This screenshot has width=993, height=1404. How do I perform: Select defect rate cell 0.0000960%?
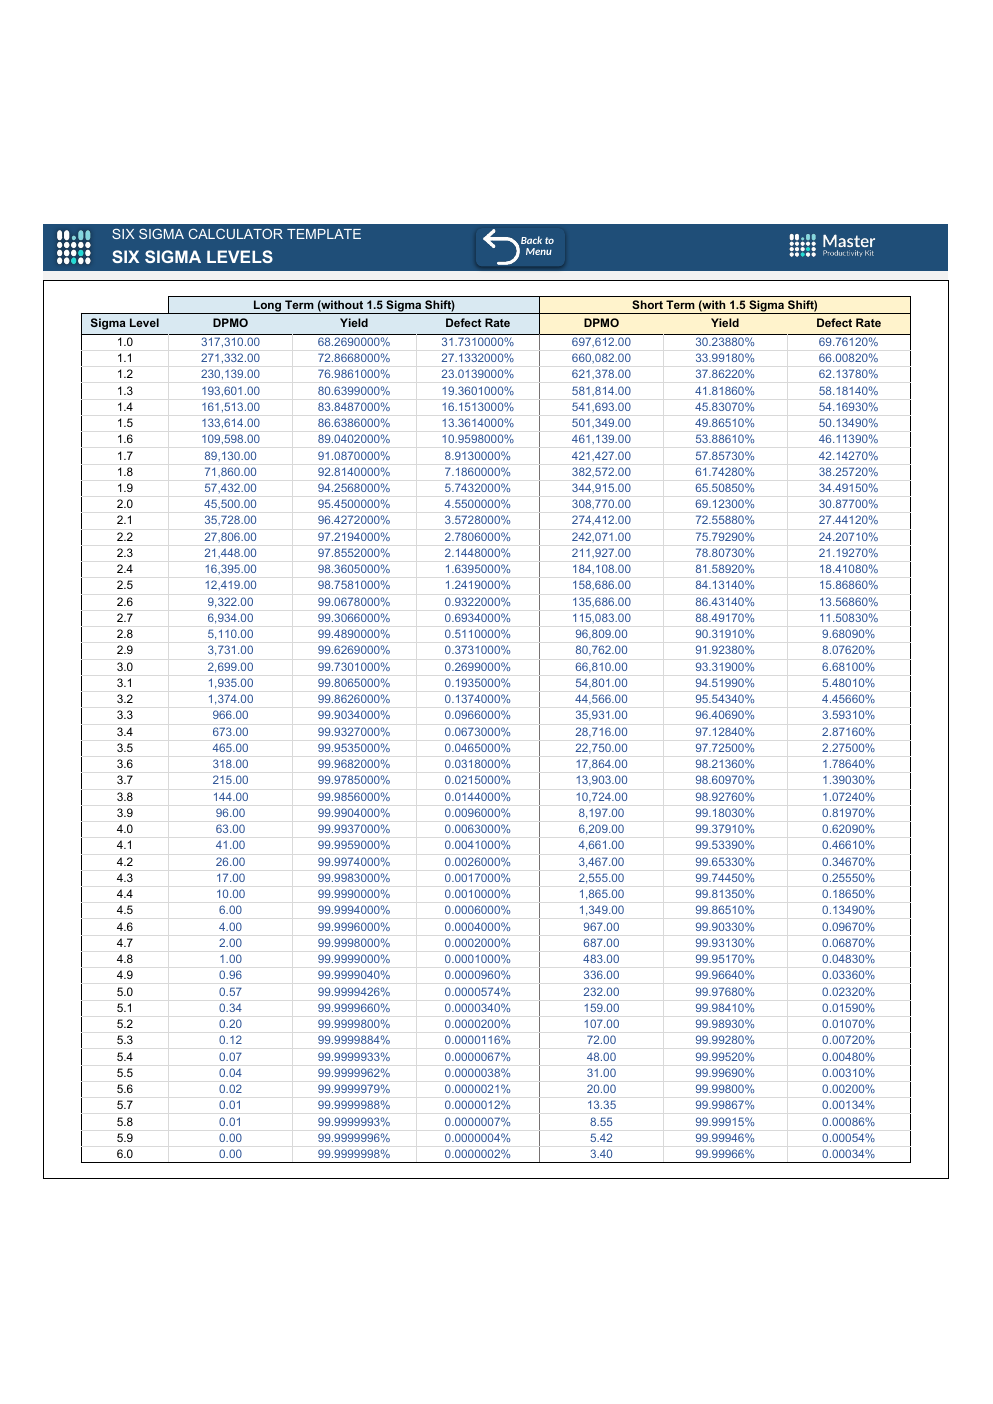pyautogui.click(x=478, y=975)
